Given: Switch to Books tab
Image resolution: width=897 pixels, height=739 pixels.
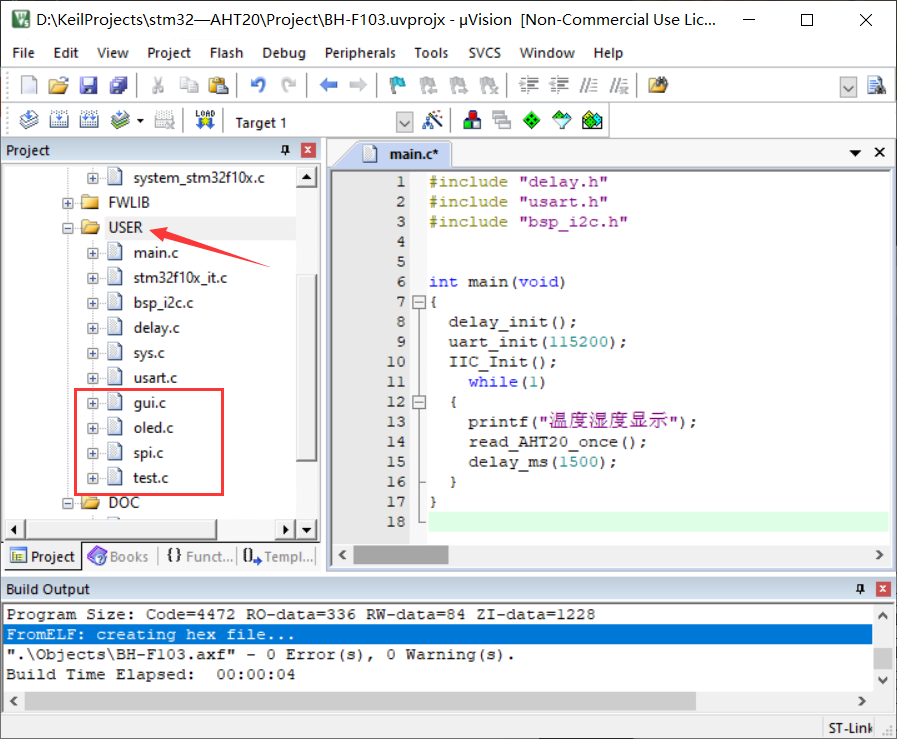Looking at the screenshot, I should (x=118, y=557).
